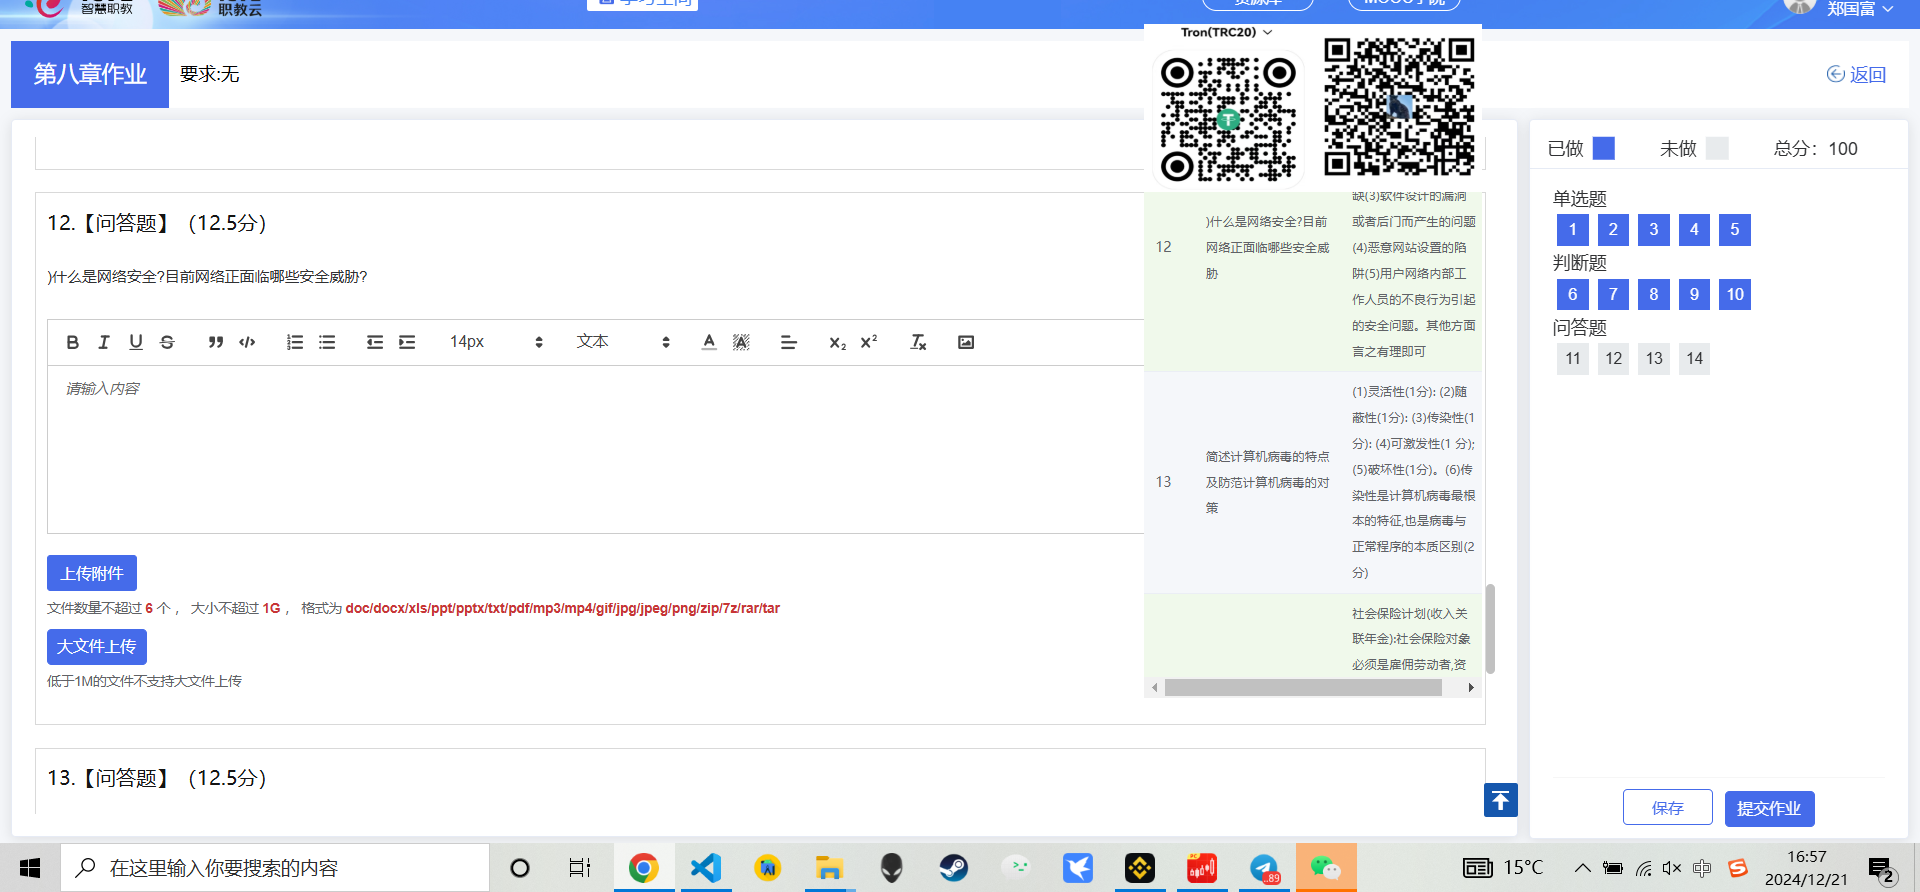
Task: Clear text formatting
Action: [918, 342]
